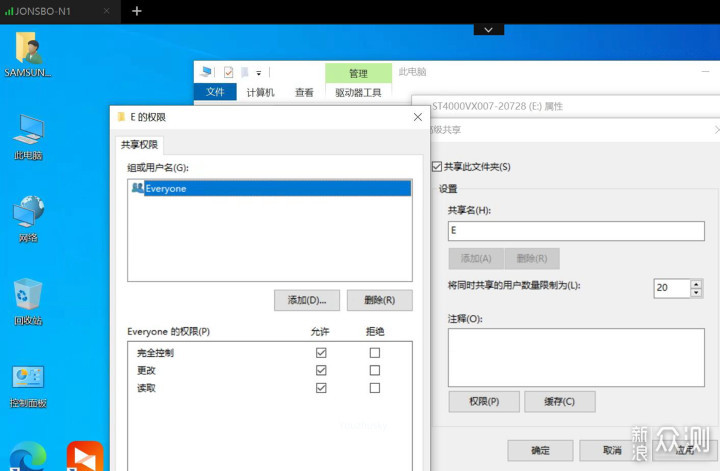Click the user limit number field
Image resolution: width=720 pixels, height=471 pixels.
tap(672, 288)
